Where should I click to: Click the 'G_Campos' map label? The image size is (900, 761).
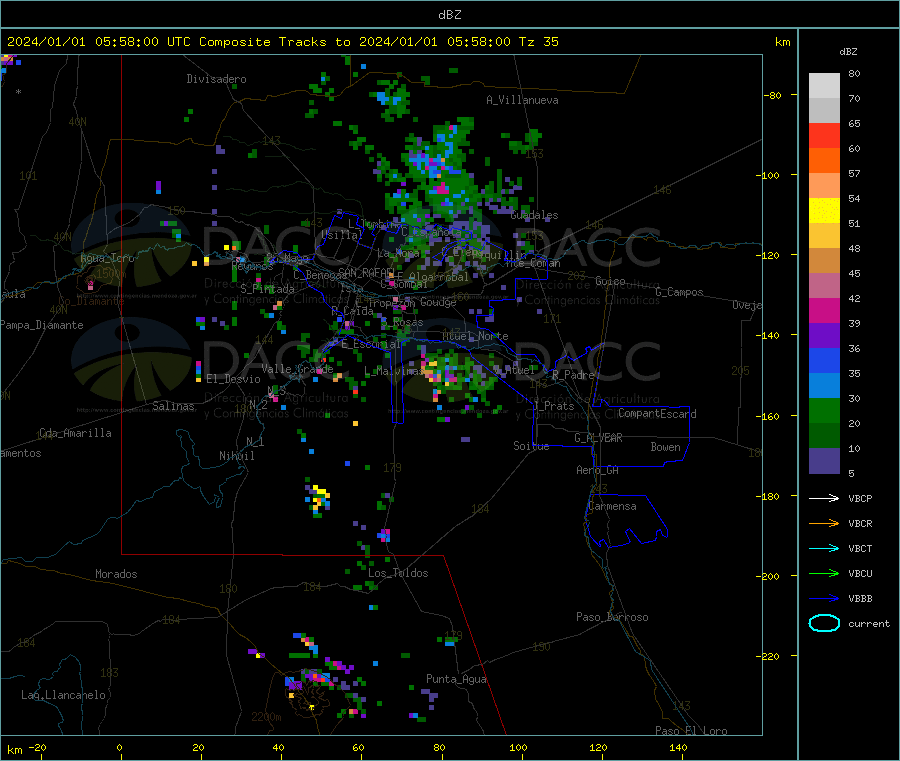coord(679,292)
